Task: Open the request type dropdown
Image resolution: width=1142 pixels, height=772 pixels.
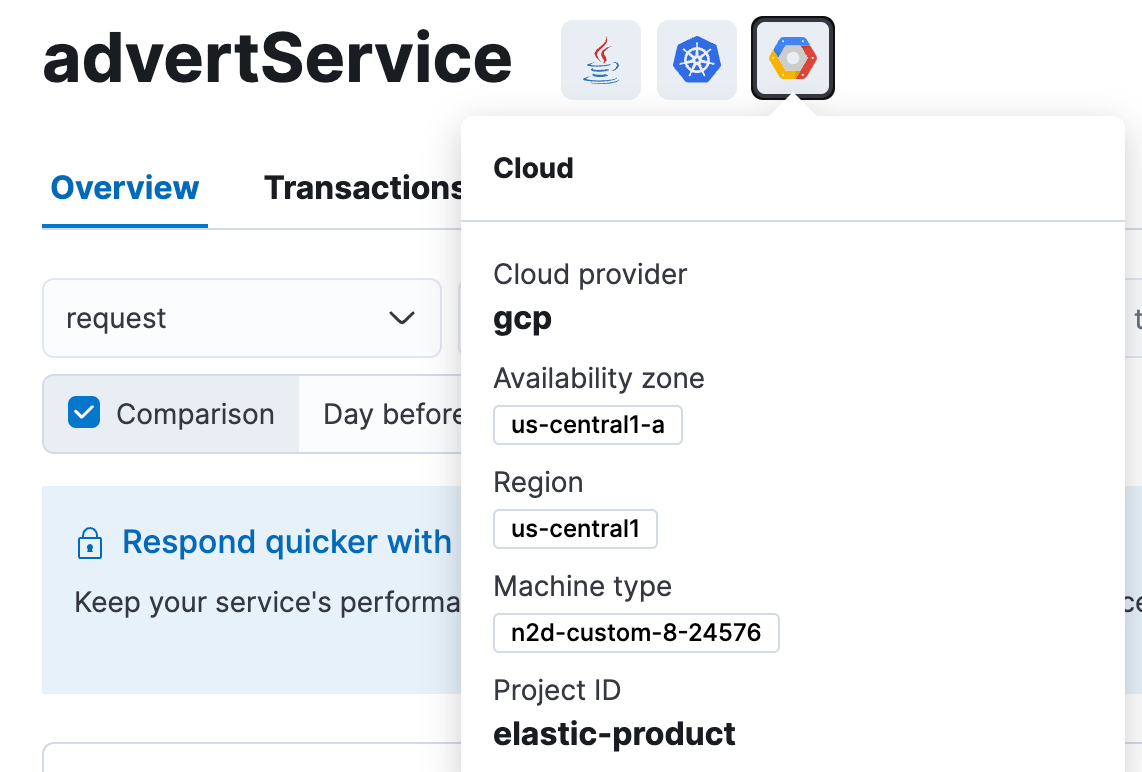Action: [x=240, y=318]
